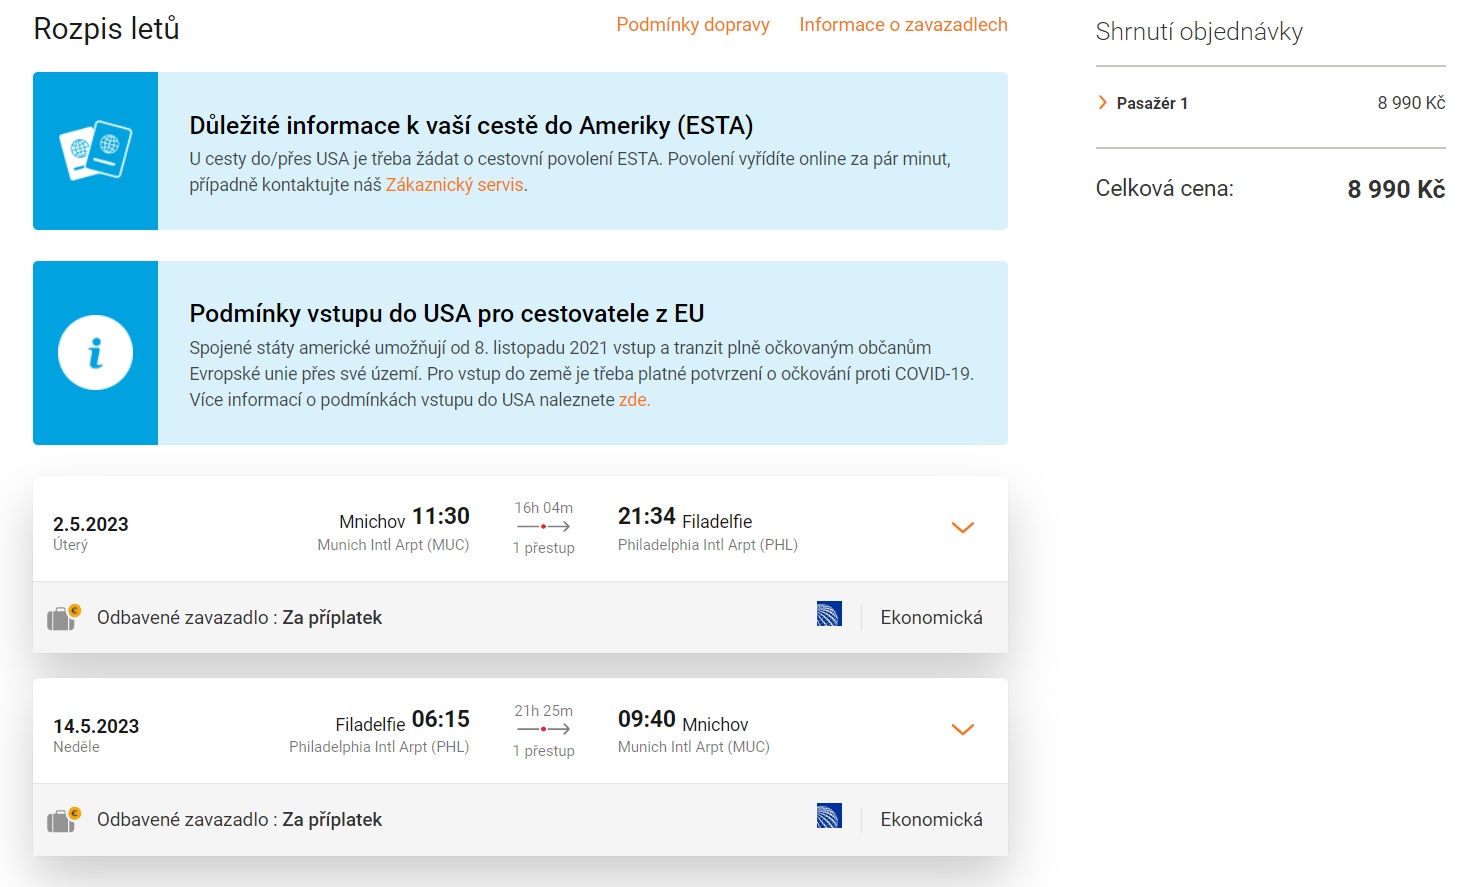This screenshot has height=887, width=1483.
Task: Click '1 přestup' on the outbound flight
Action: pos(543,548)
